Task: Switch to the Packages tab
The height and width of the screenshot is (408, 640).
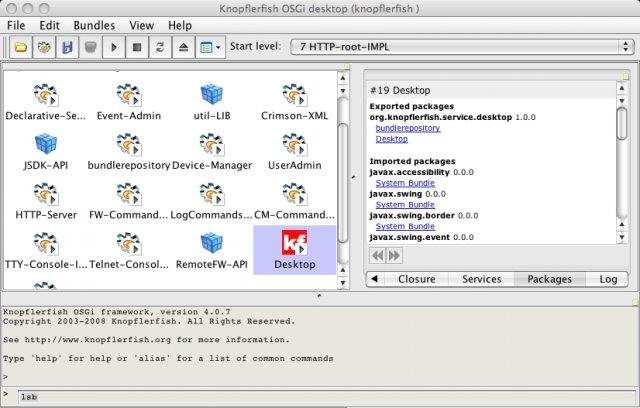Action: (549, 279)
